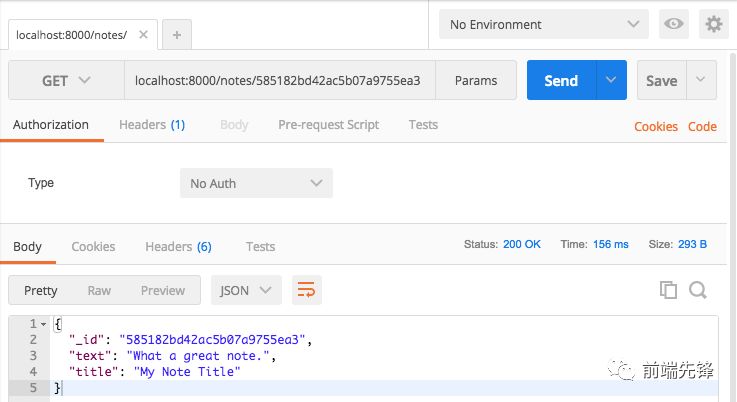Switch to the request Headers tab
Image resolution: width=737 pixels, height=402 pixels.
152,125
